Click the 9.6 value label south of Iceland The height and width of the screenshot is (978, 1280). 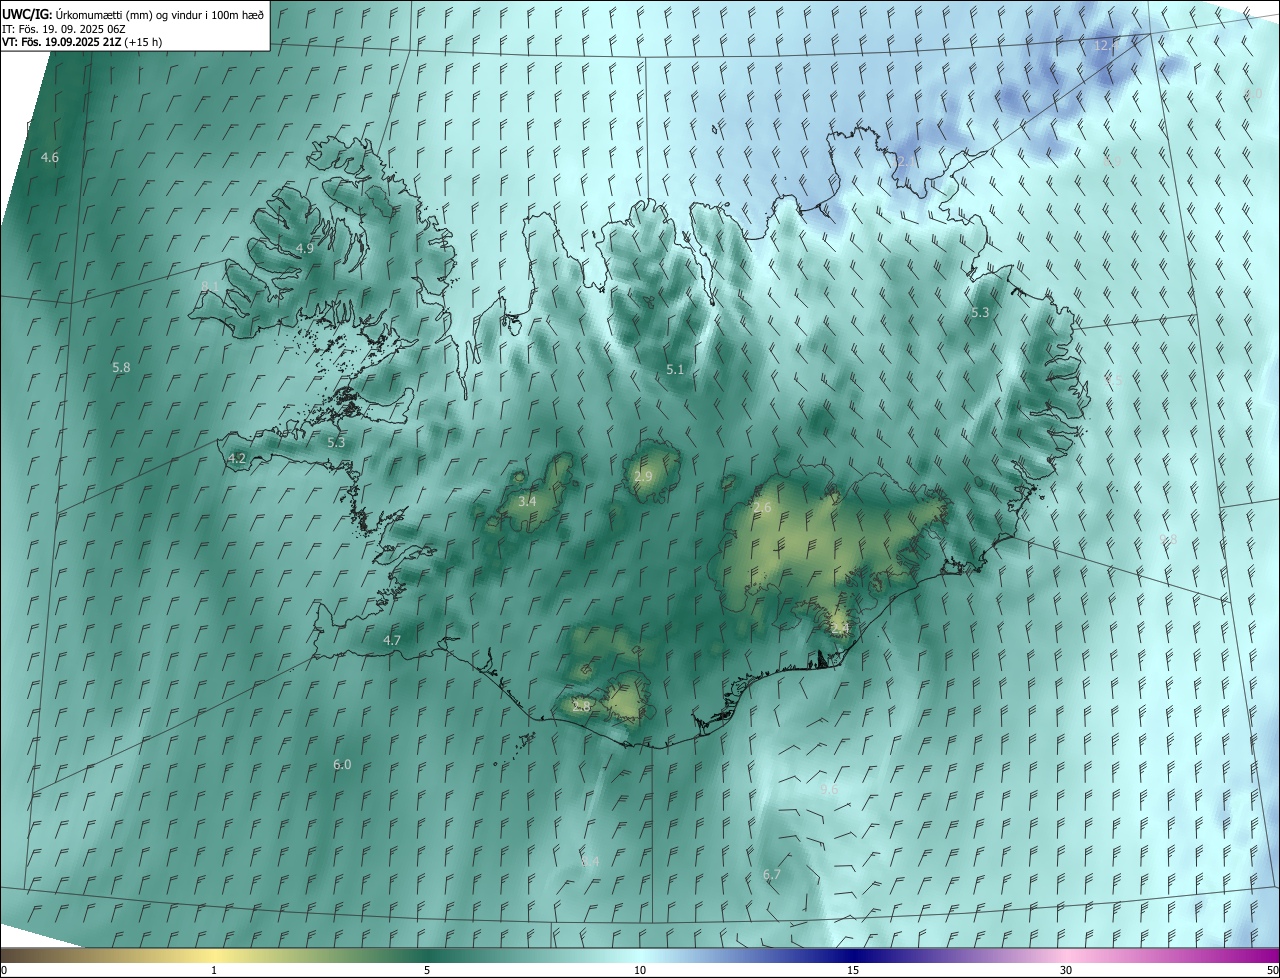click(x=829, y=790)
